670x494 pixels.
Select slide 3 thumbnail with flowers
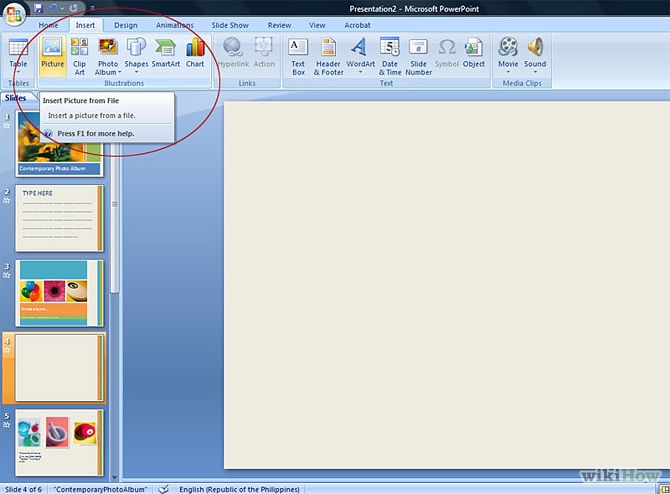[x=59, y=293]
